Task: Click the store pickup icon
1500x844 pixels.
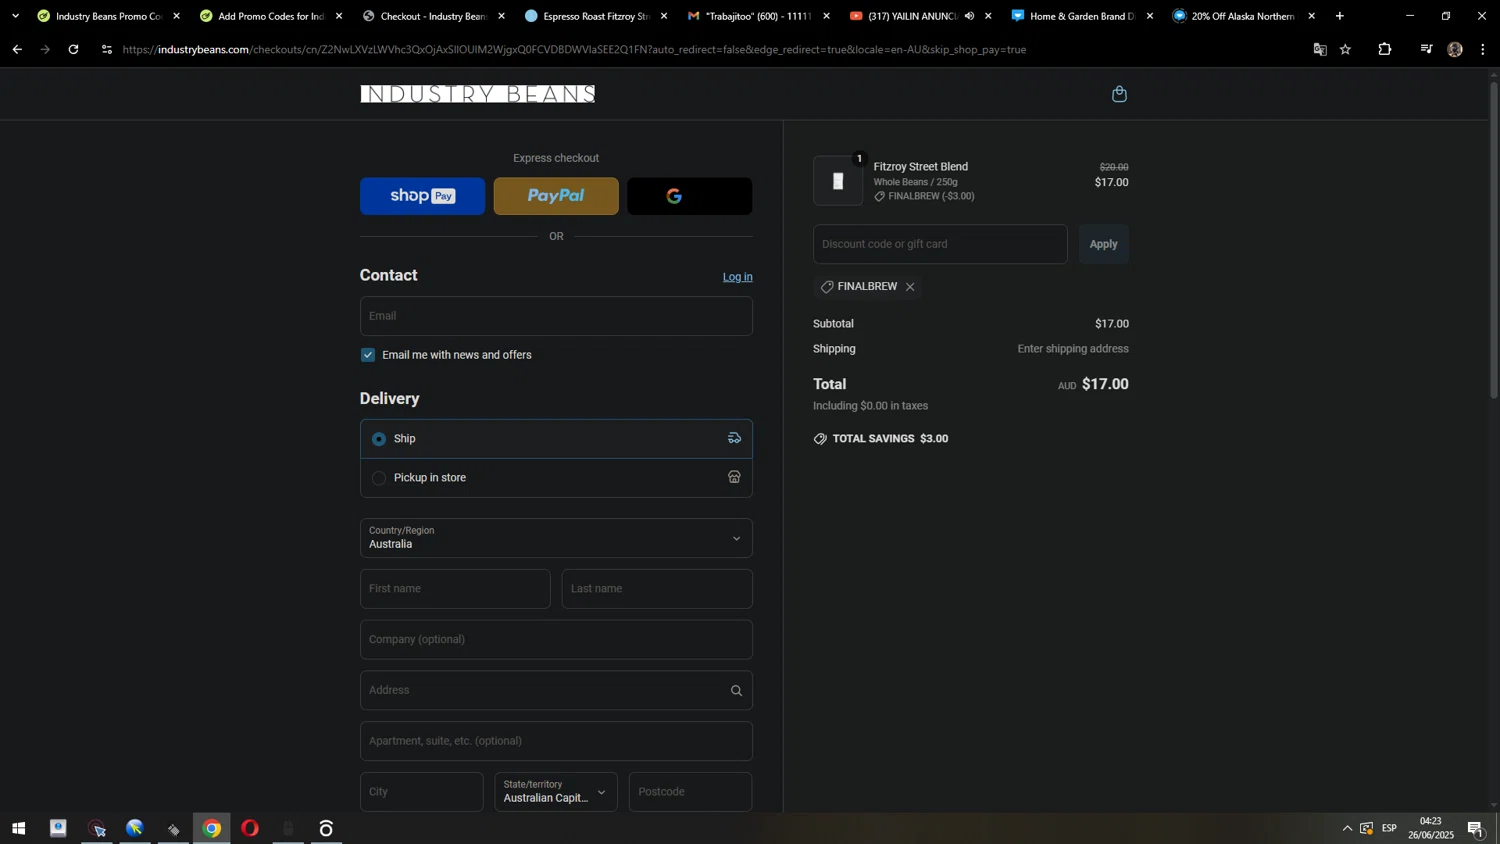Action: 734,478
